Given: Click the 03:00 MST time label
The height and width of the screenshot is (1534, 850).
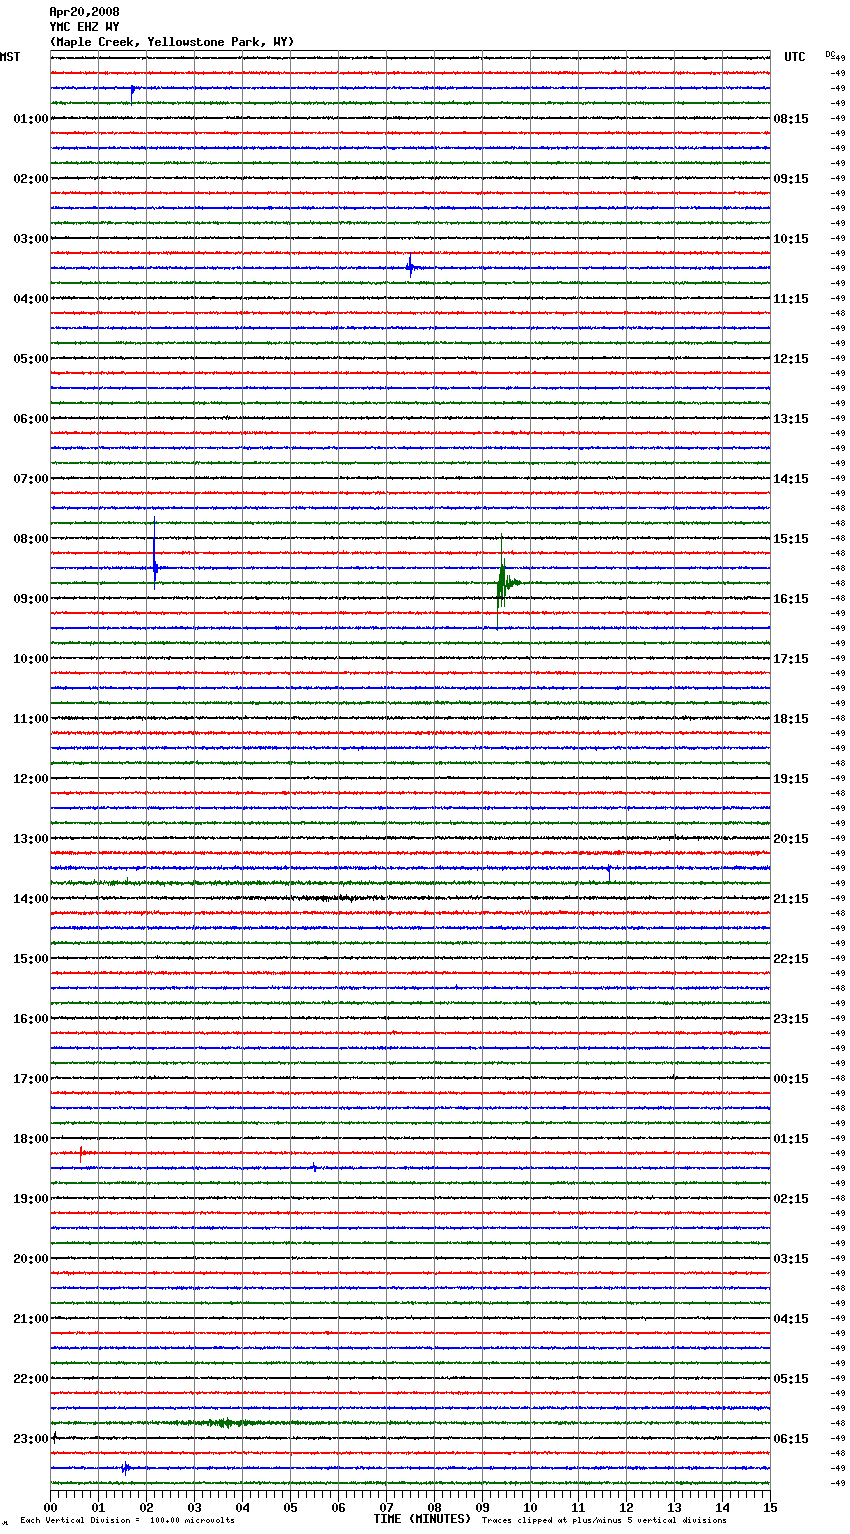Looking at the screenshot, I should pyautogui.click(x=31, y=239).
